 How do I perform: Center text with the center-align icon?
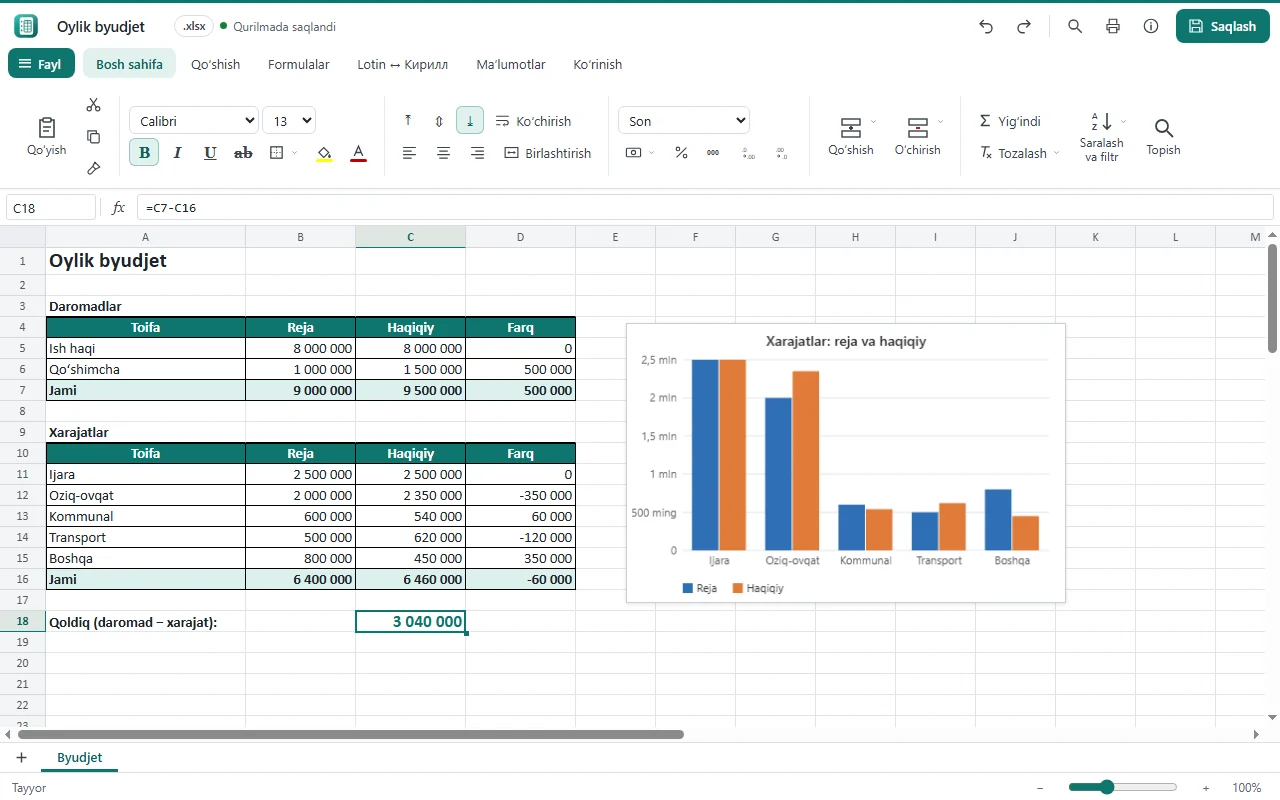[x=443, y=153]
